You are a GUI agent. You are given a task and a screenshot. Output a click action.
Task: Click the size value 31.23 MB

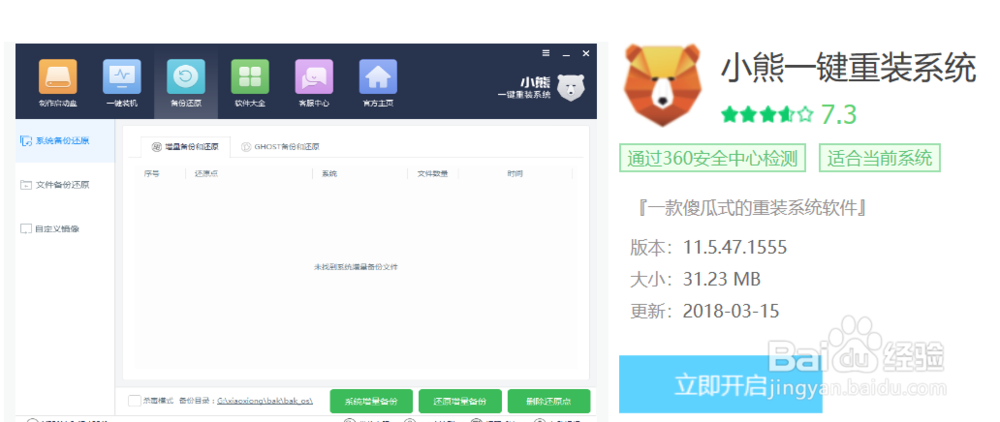click(x=722, y=279)
